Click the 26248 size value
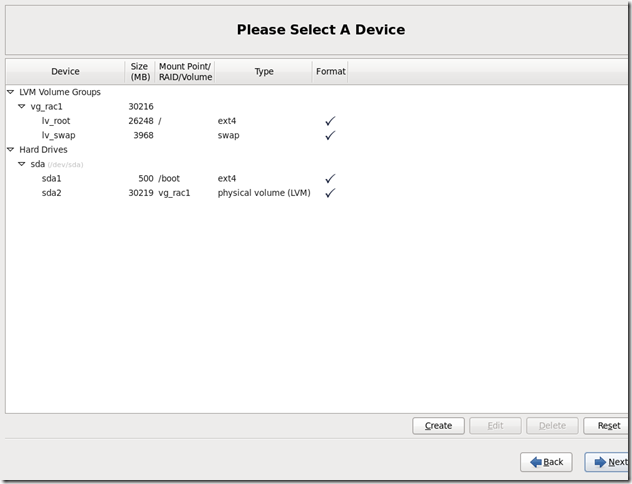Viewport: 632px width, 484px height. tap(141, 121)
